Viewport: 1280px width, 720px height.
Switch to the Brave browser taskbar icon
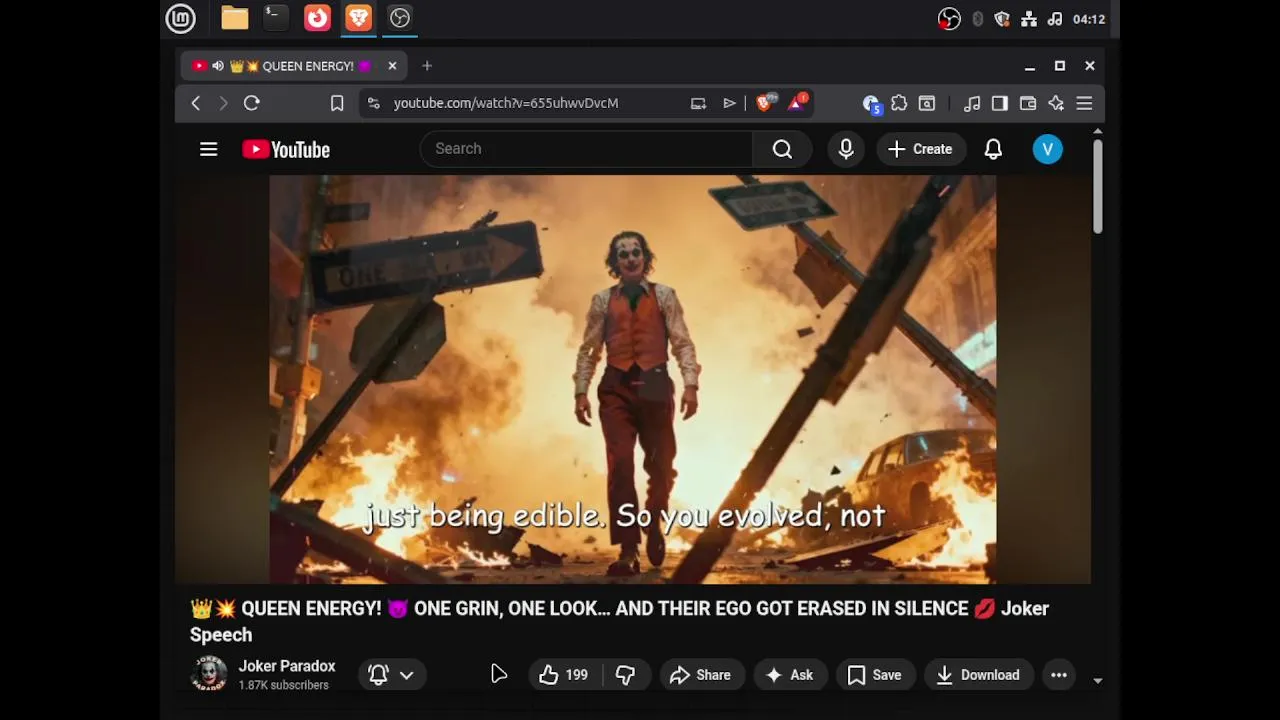[358, 18]
